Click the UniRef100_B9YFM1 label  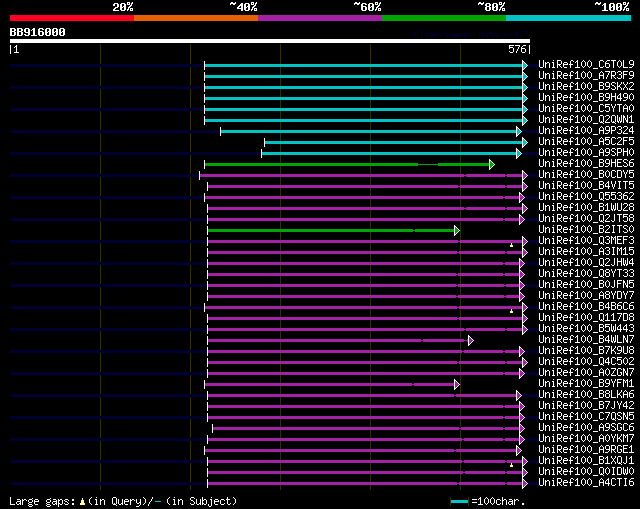(586, 384)
